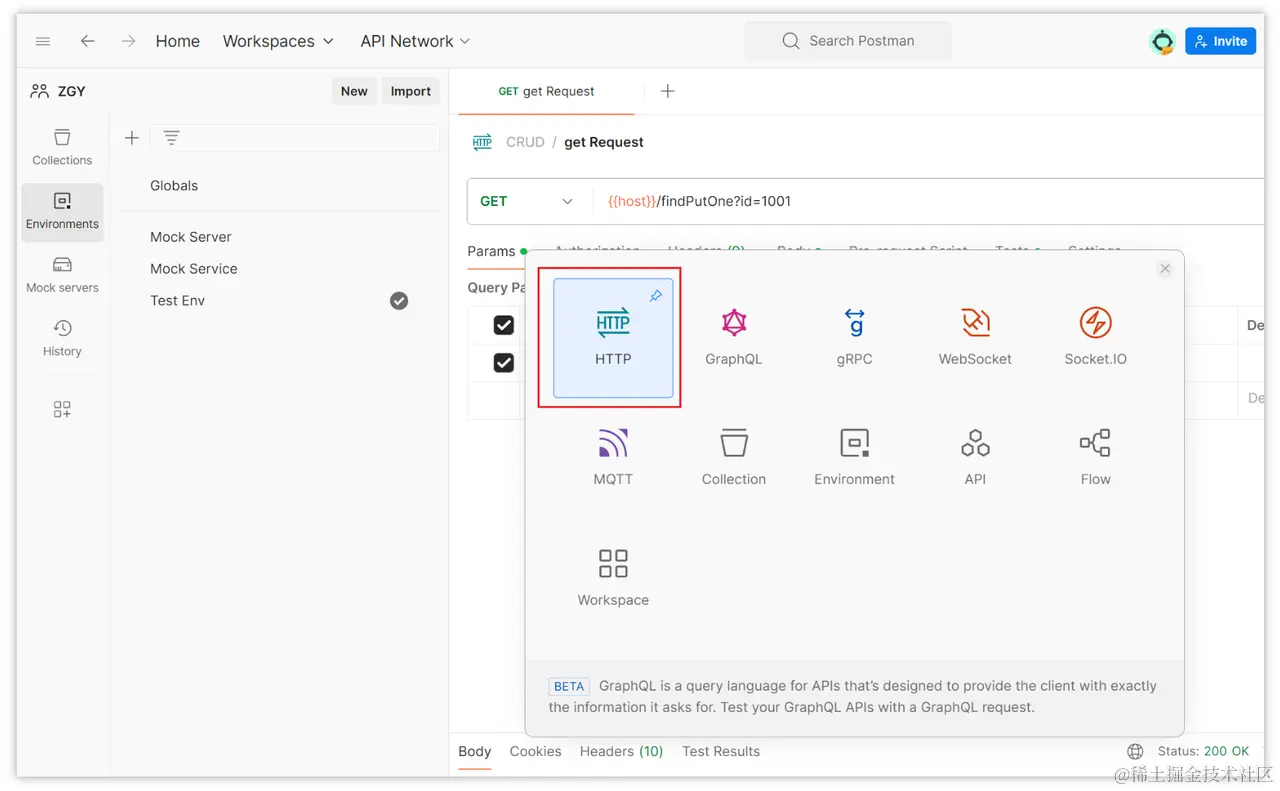This screenshot has height=791, width=1280.
Task: Click the Import button
Action: [411, 91]
